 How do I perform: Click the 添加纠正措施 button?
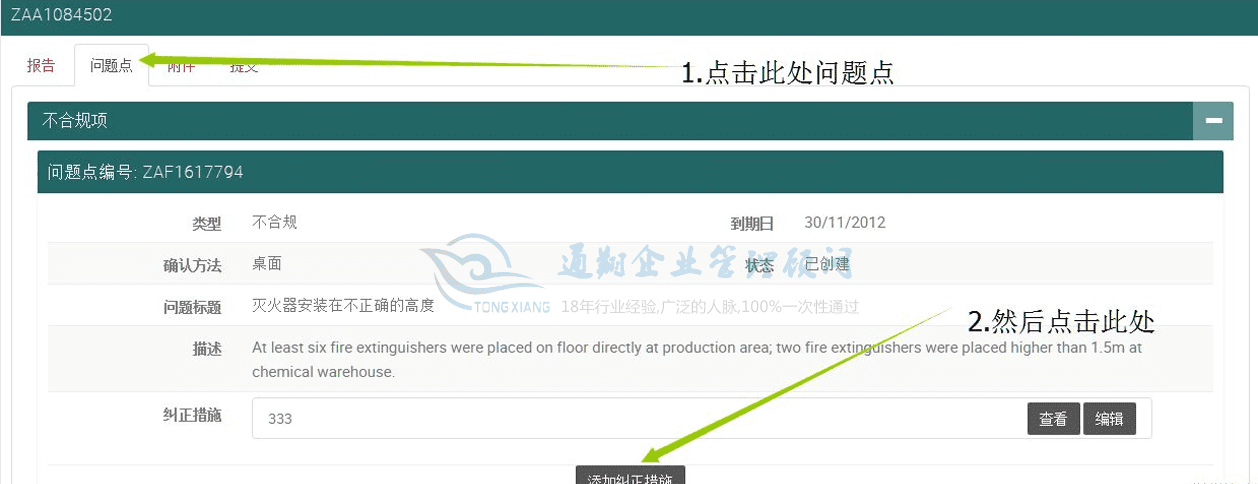630,476
